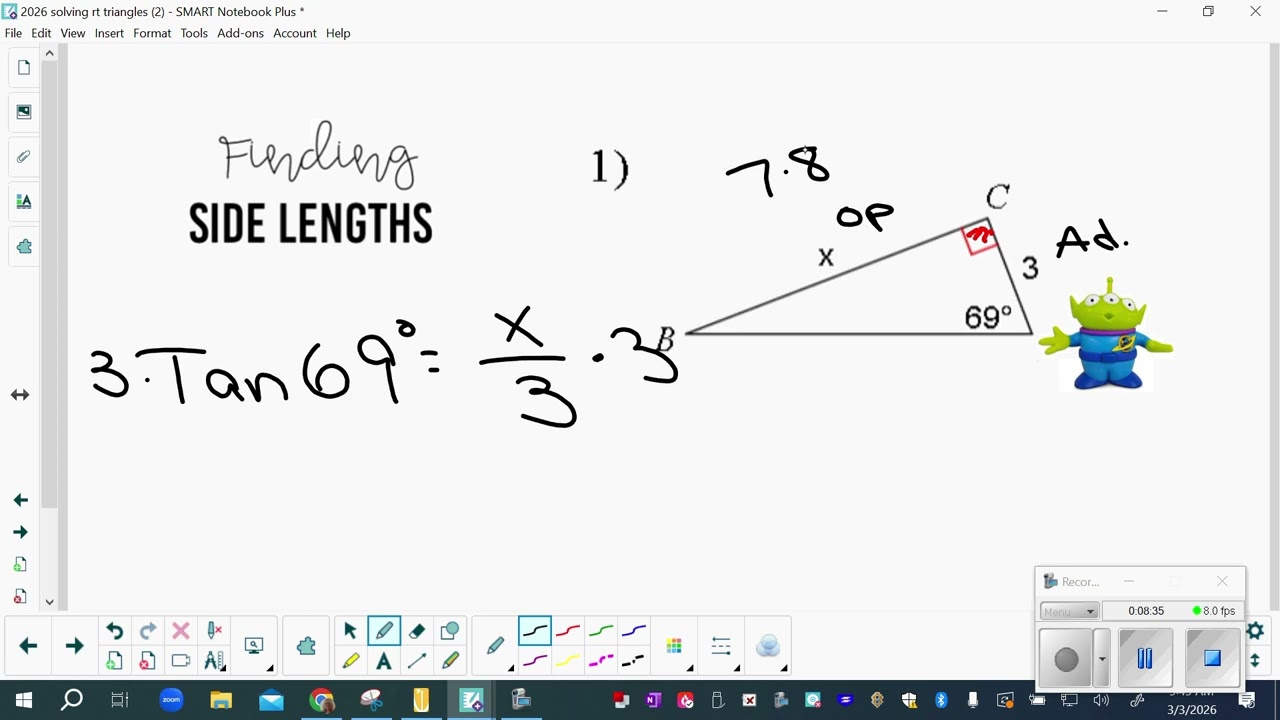Move the sidebar to the other side
The image size is (1280, 720).
20,395
